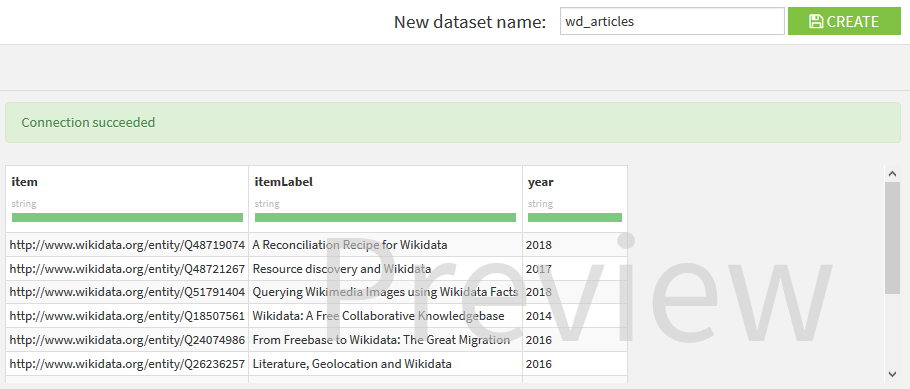This screenshot has width=910, height=389.
Task: Click 'From Freebase to Wikidata' label cell
Action: [385, 340]
